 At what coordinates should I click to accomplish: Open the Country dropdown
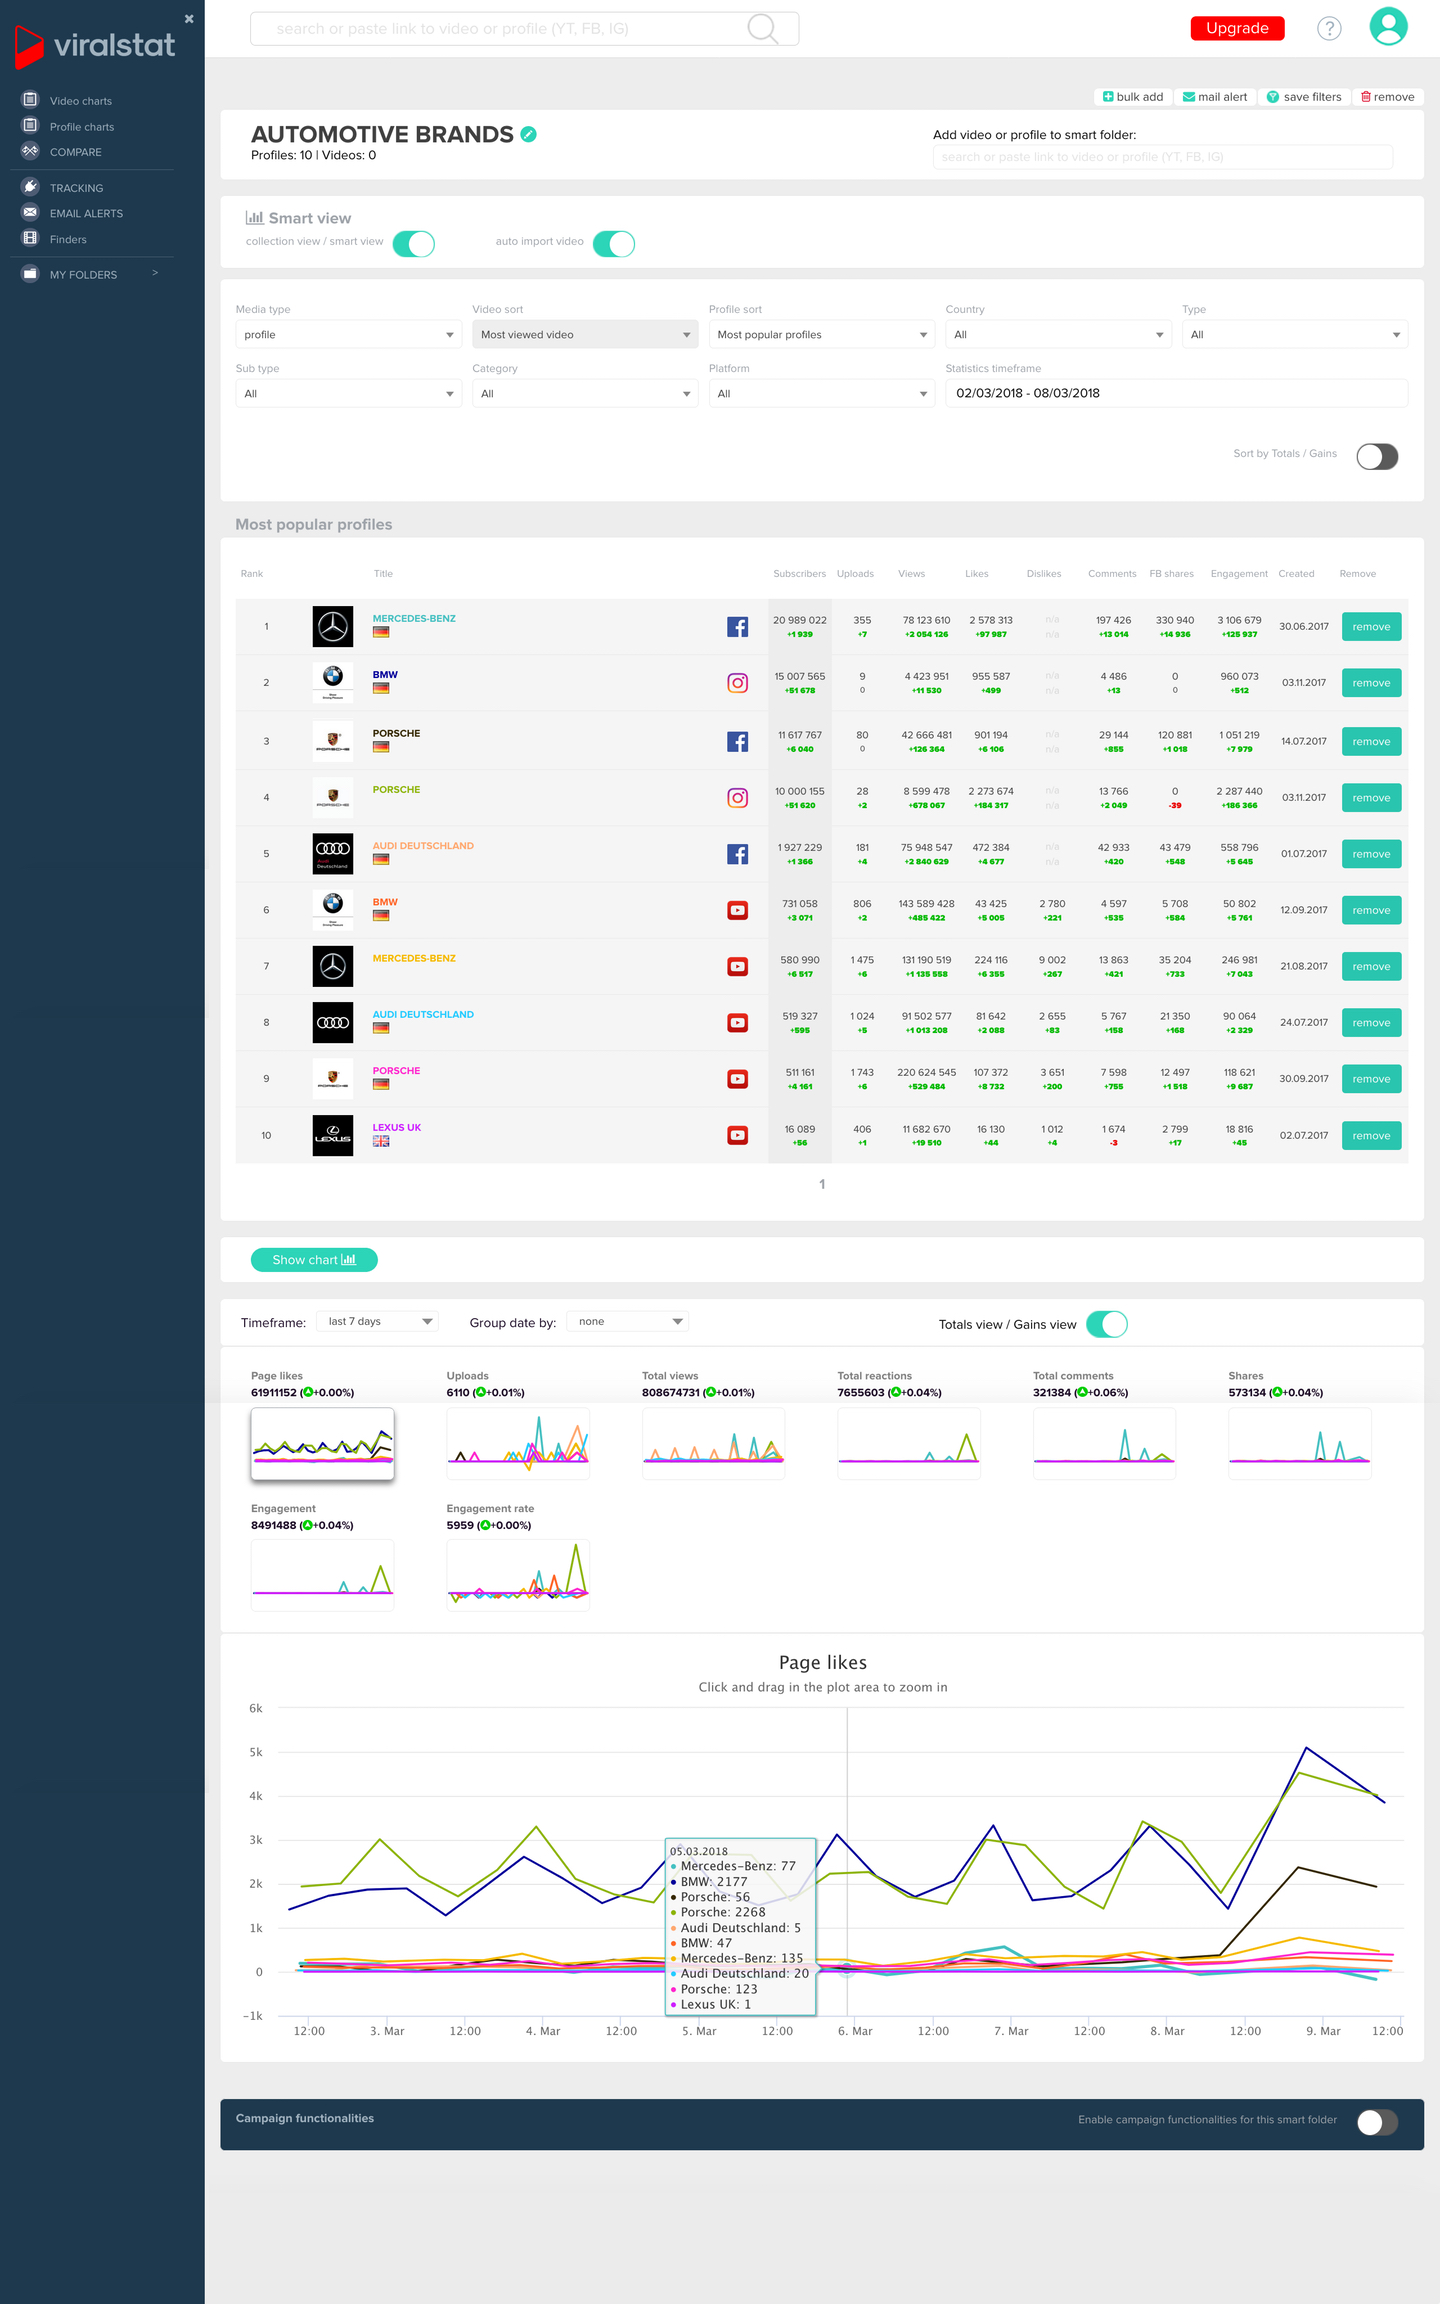(1058, 334)
